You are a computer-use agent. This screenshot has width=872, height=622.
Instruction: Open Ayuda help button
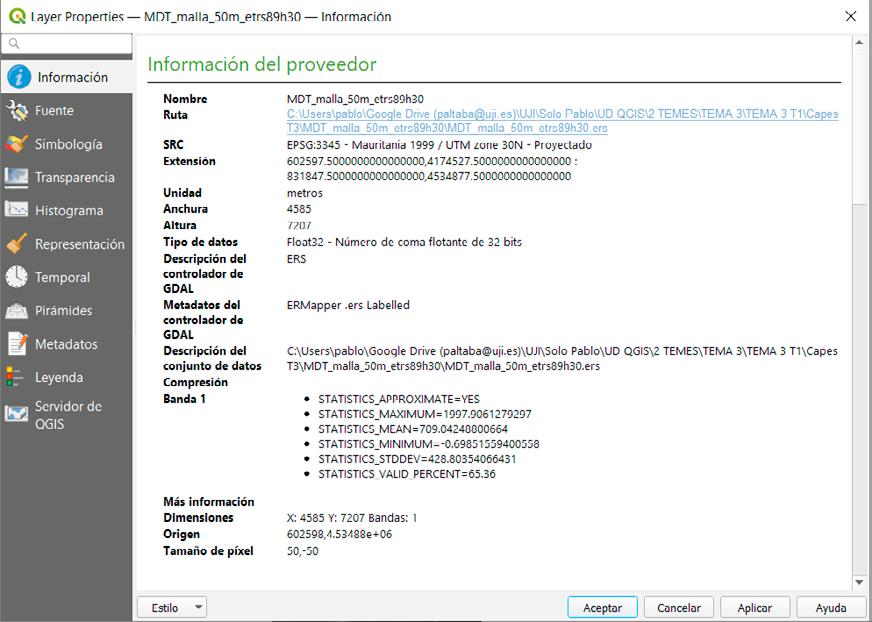pyautogui.click(x=831, y=608)
